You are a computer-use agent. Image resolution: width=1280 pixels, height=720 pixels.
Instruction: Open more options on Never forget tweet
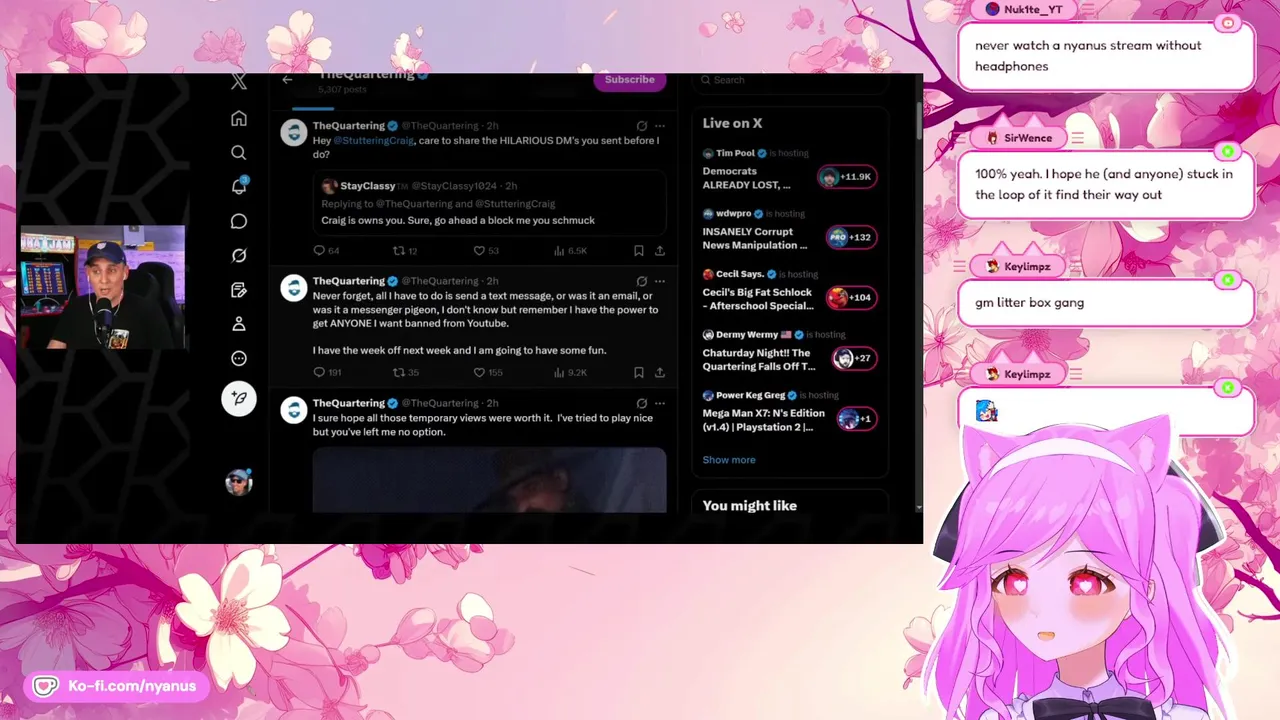660,281
